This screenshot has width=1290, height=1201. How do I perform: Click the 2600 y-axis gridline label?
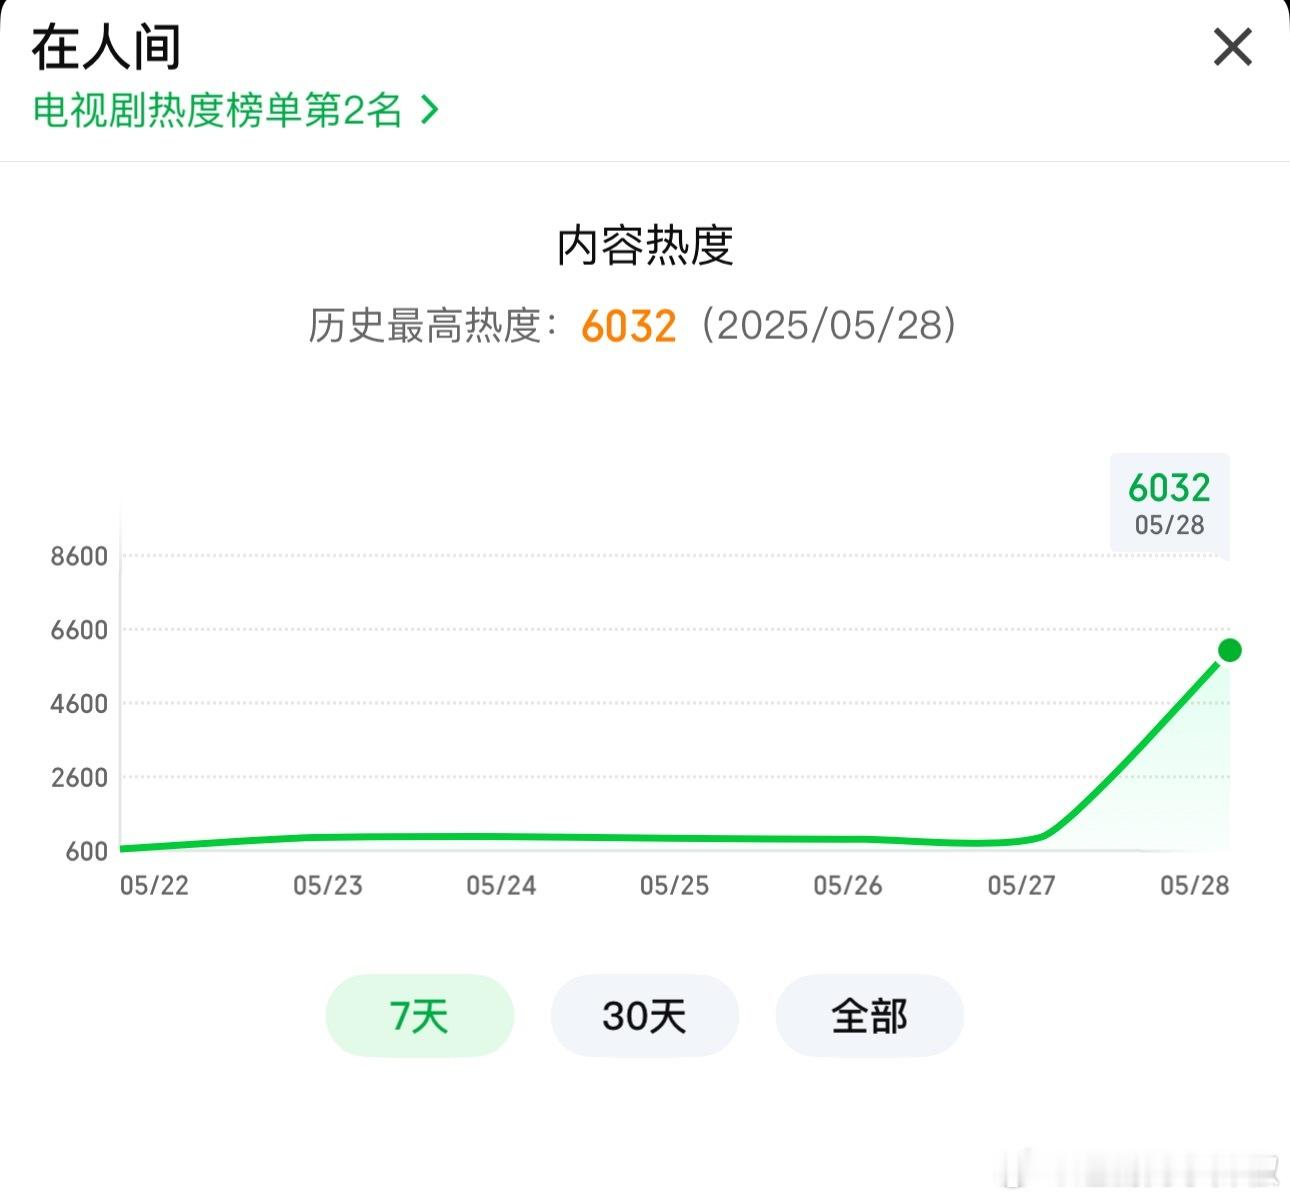pos(79,778)
